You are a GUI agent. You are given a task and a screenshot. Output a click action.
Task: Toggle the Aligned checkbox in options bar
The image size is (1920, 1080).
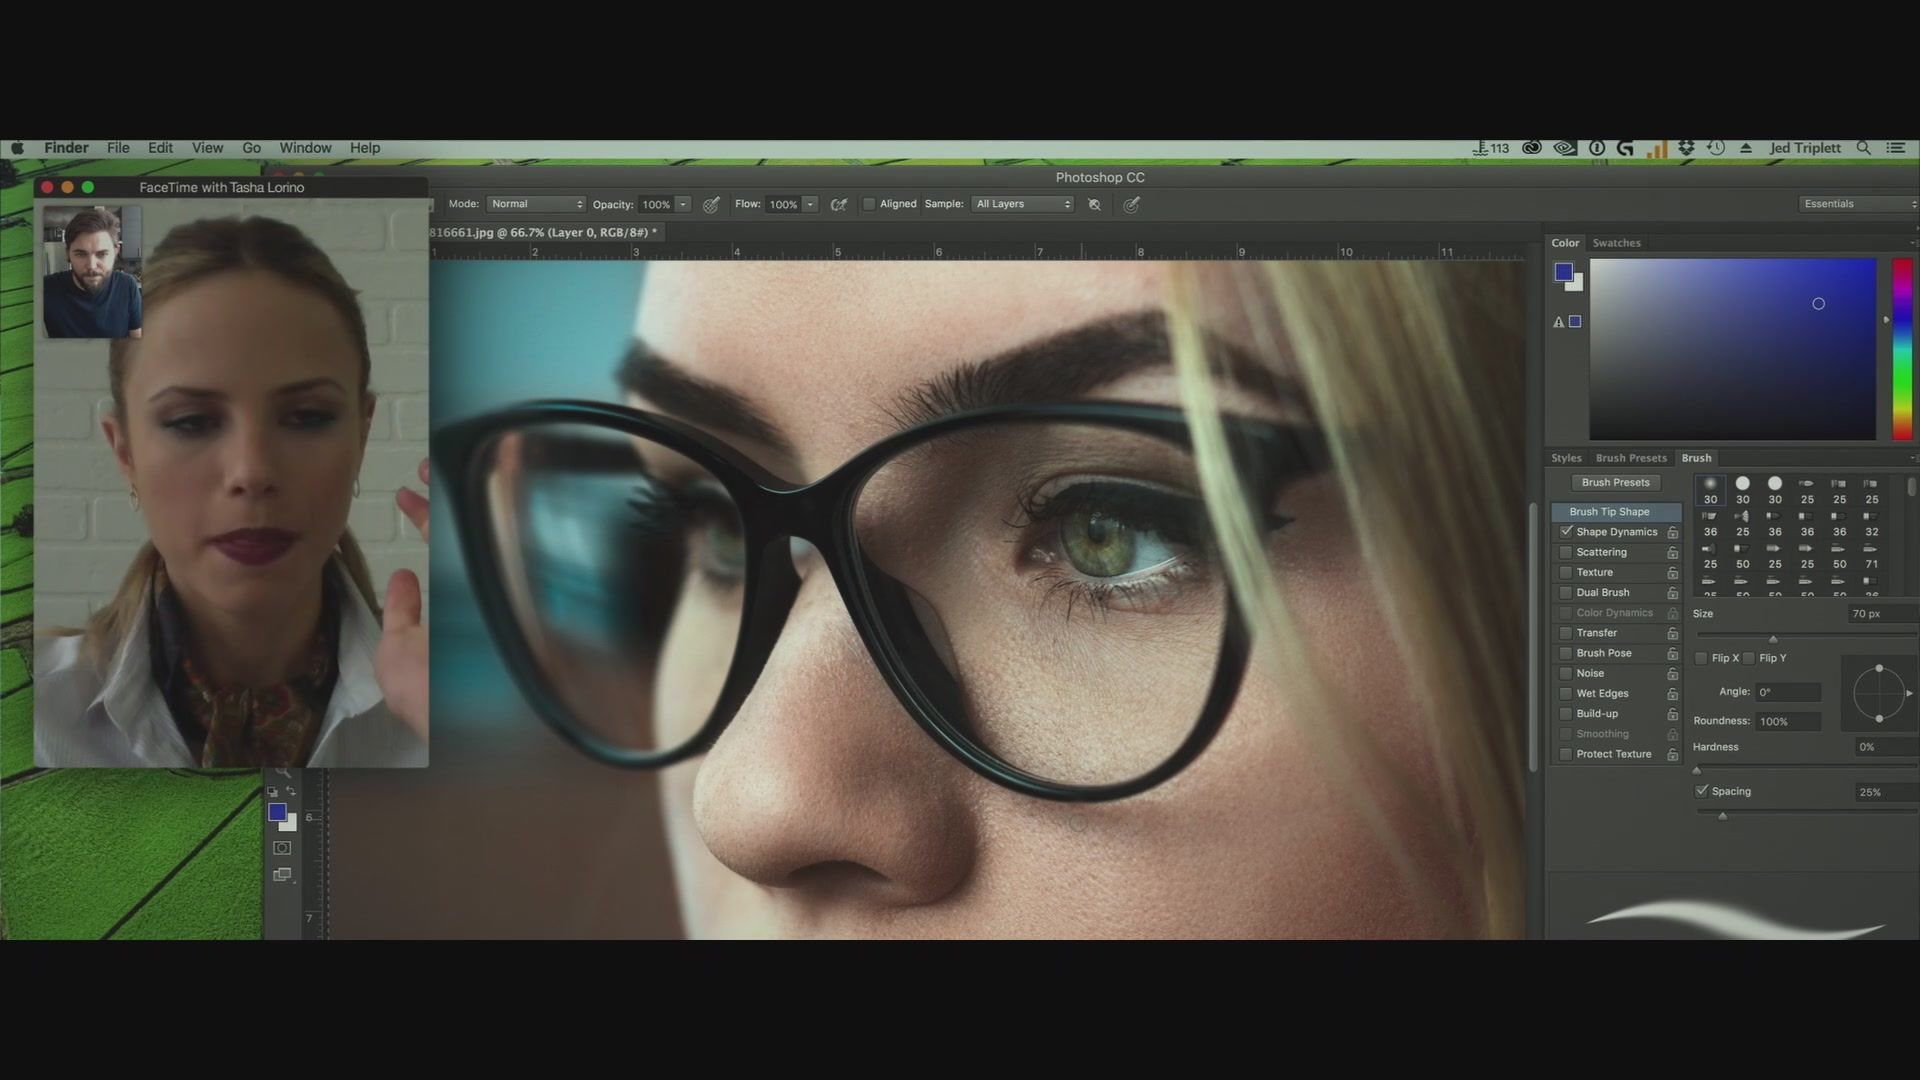(x=869, y=204)
